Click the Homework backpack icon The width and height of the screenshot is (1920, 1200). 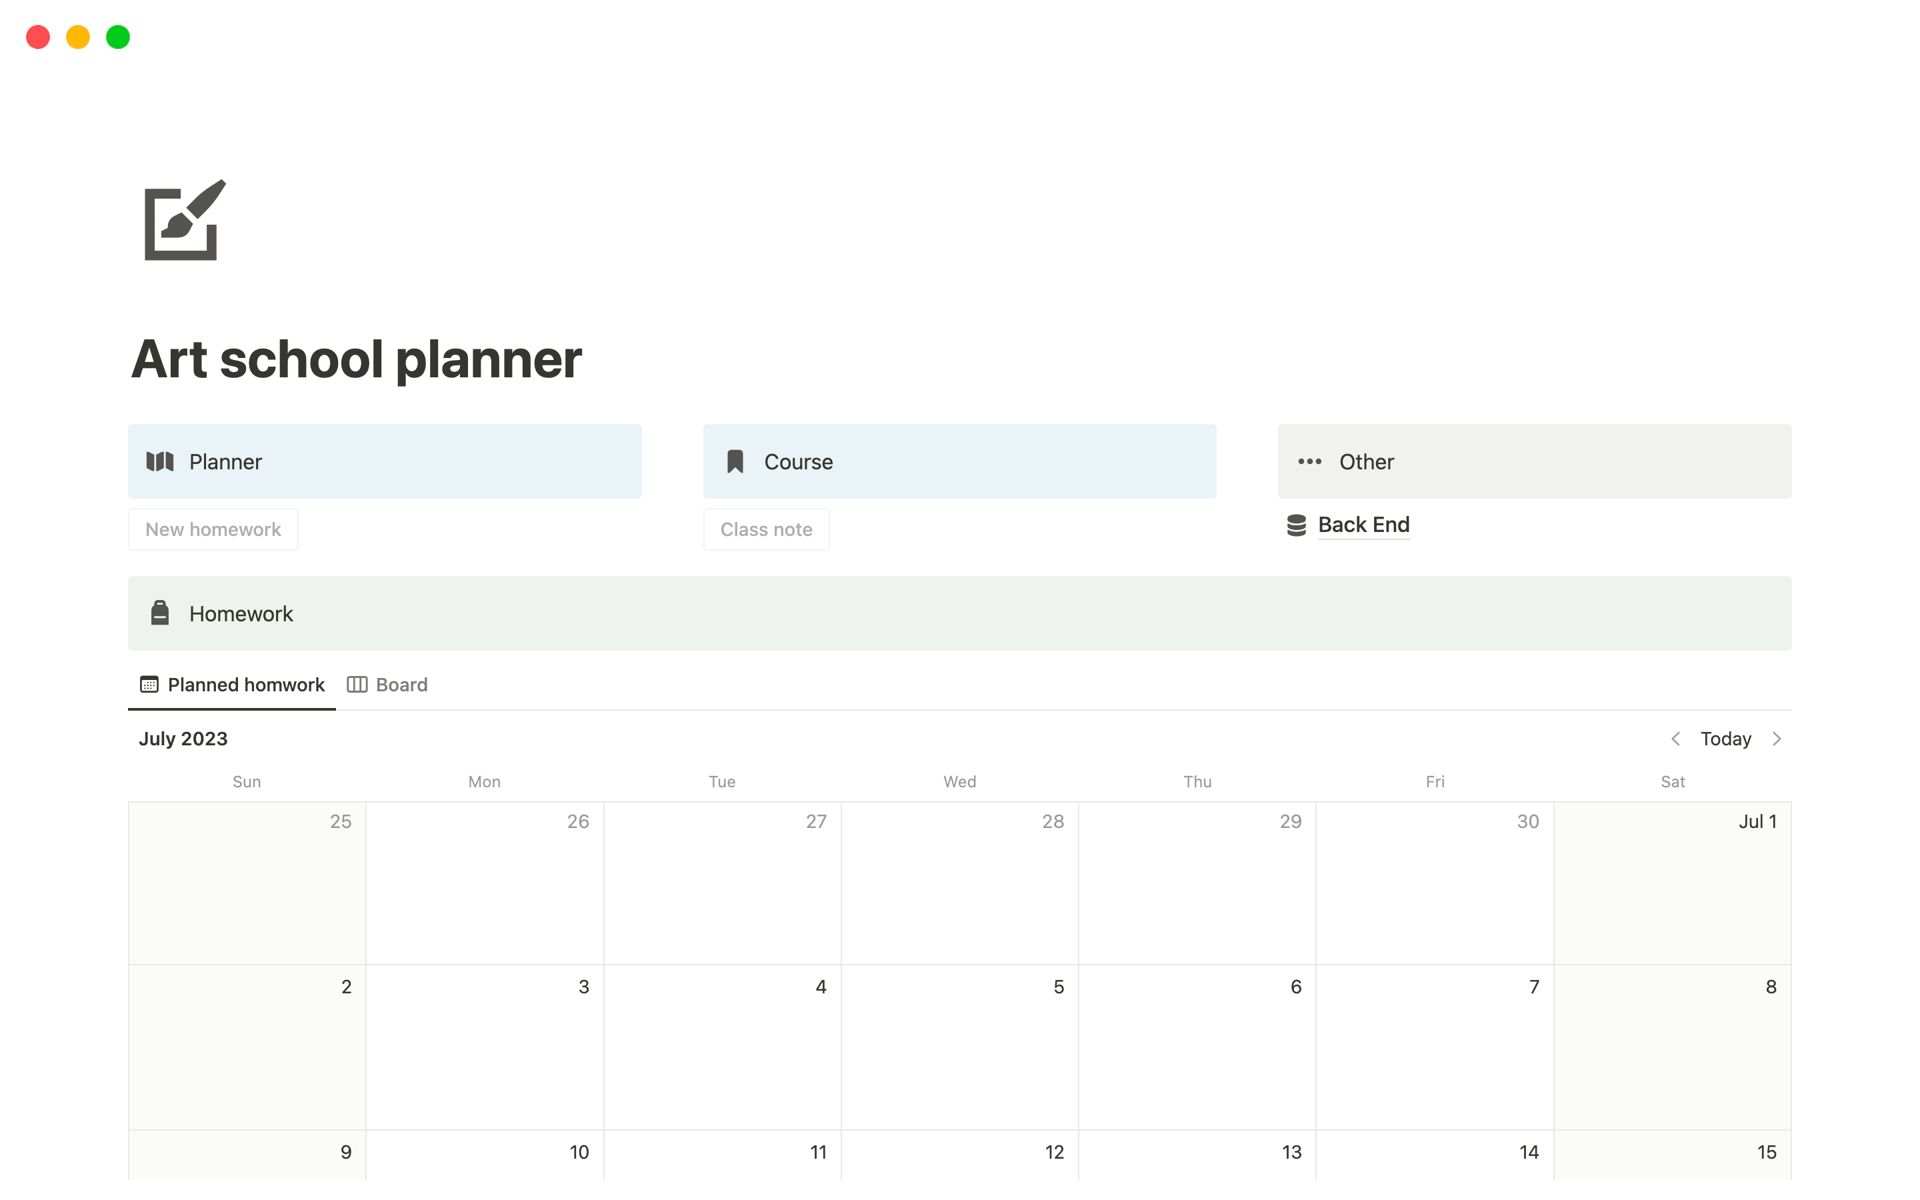160,613
